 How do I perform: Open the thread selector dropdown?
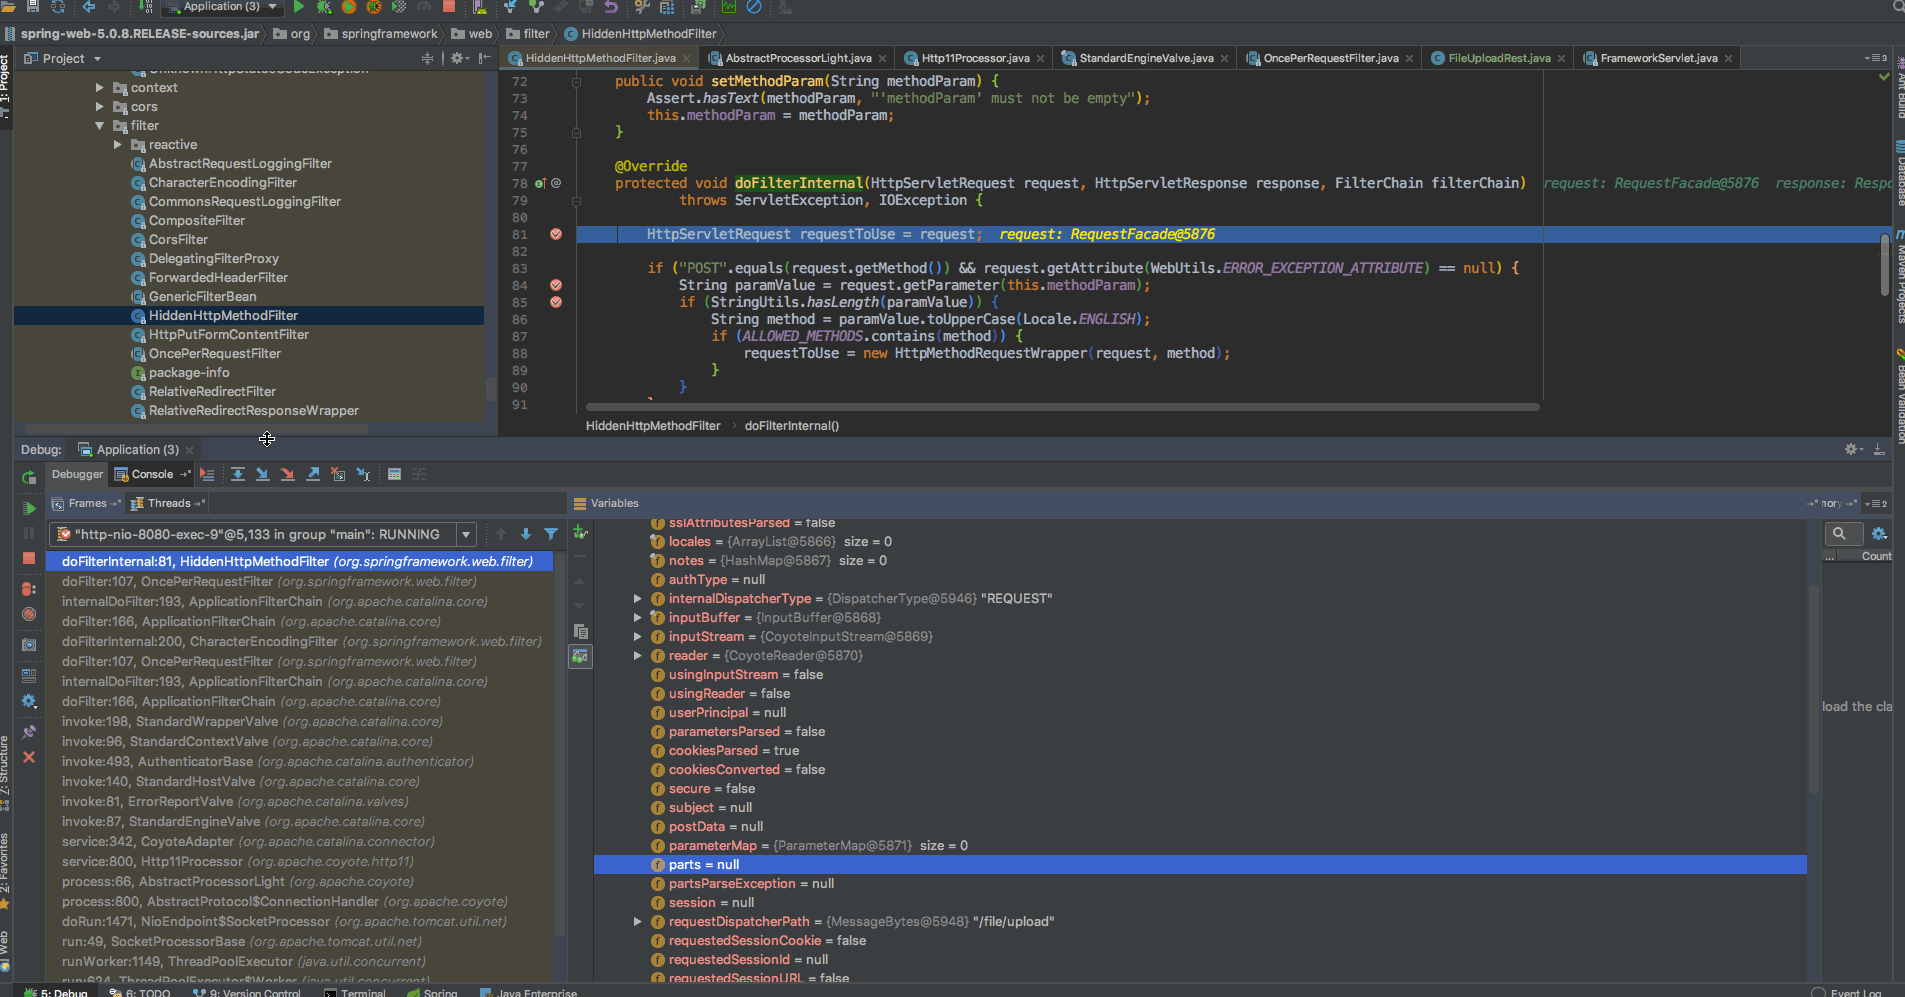click(x=466, y=534)
